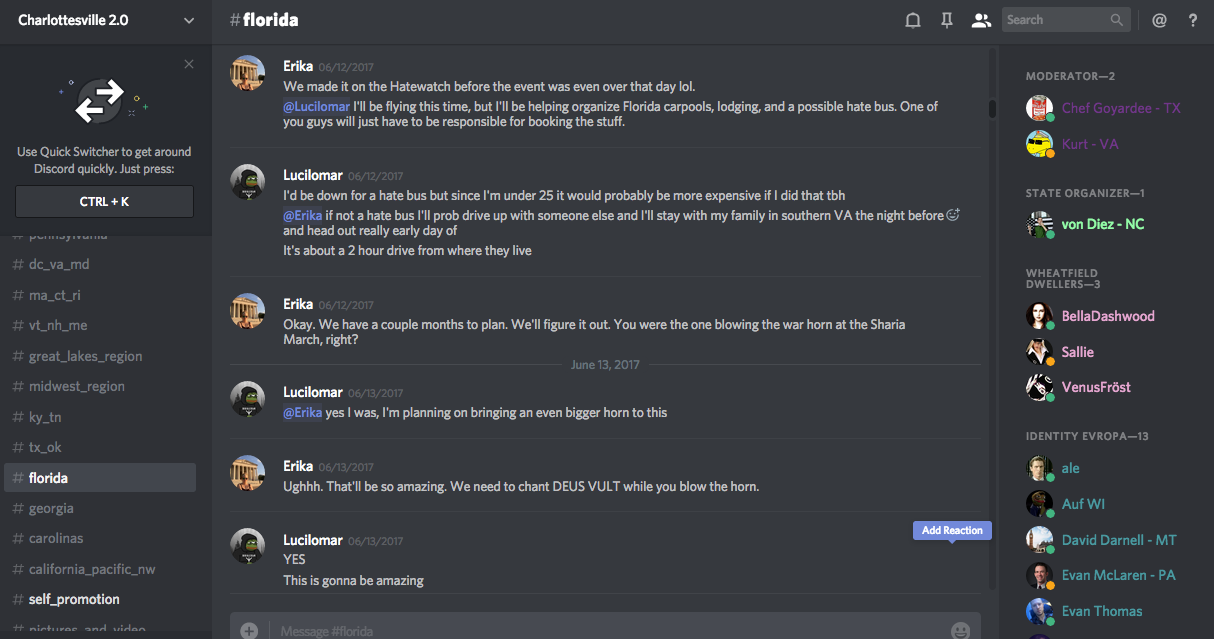Screen dimensions: 1214x639
Task: Open the midwest_region channel
Action: point(77,386)
